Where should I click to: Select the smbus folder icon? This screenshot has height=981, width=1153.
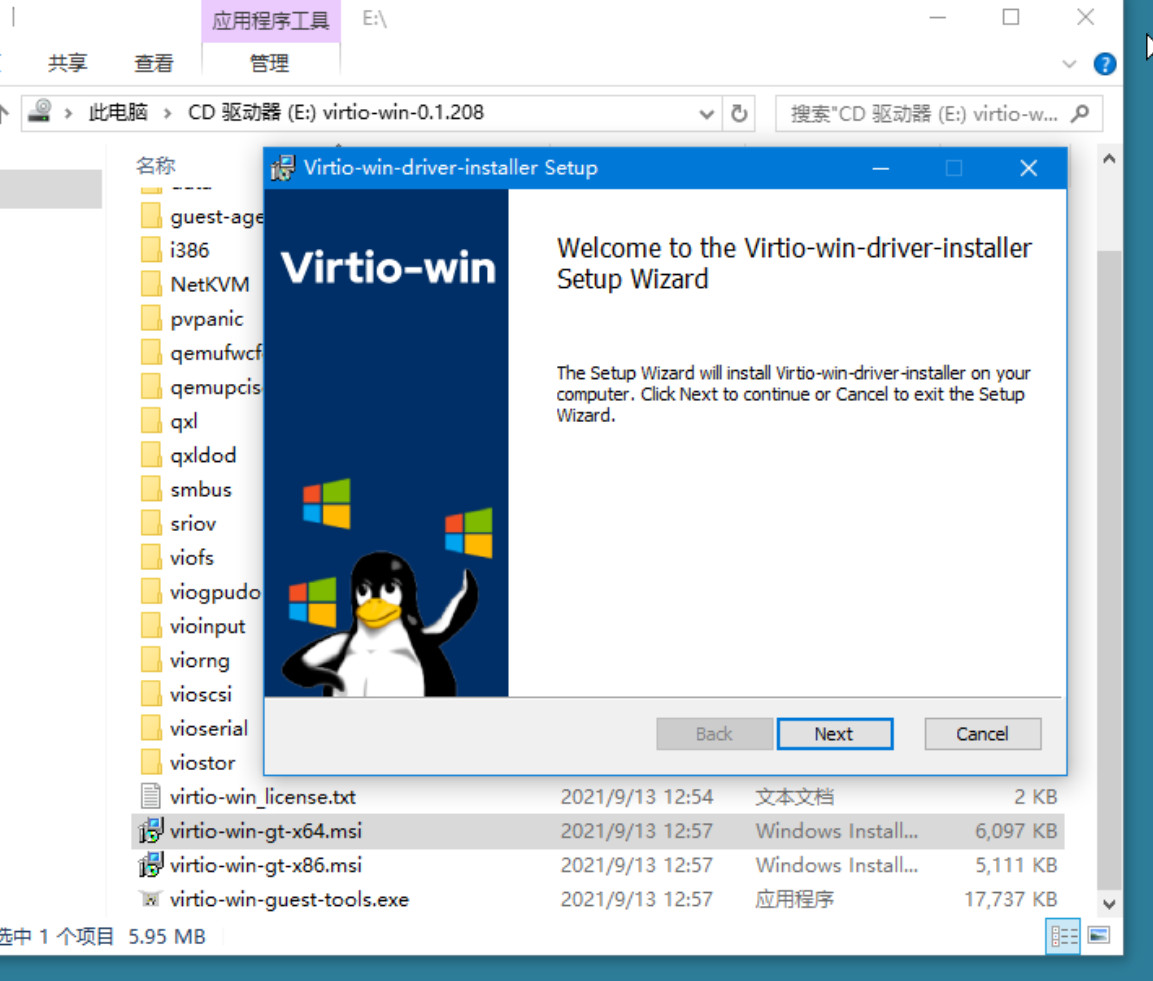point(151,489)
